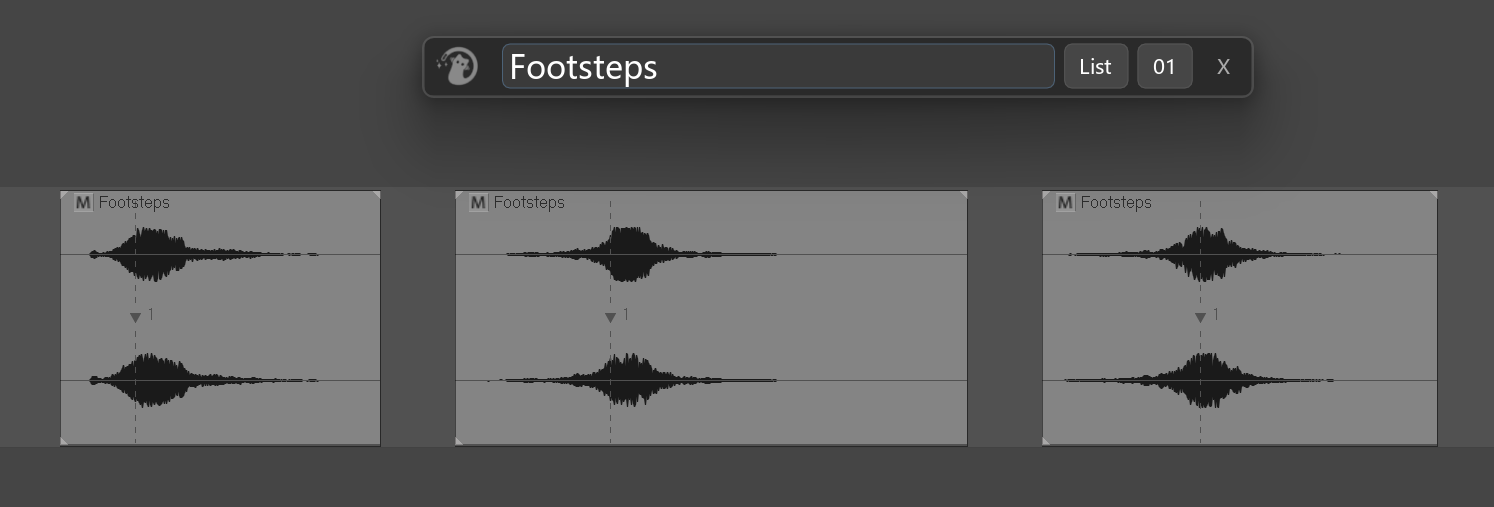Select the upper waveform of the first clip
The width and height of the screenshot is (1494, 507).
[204, 254]
